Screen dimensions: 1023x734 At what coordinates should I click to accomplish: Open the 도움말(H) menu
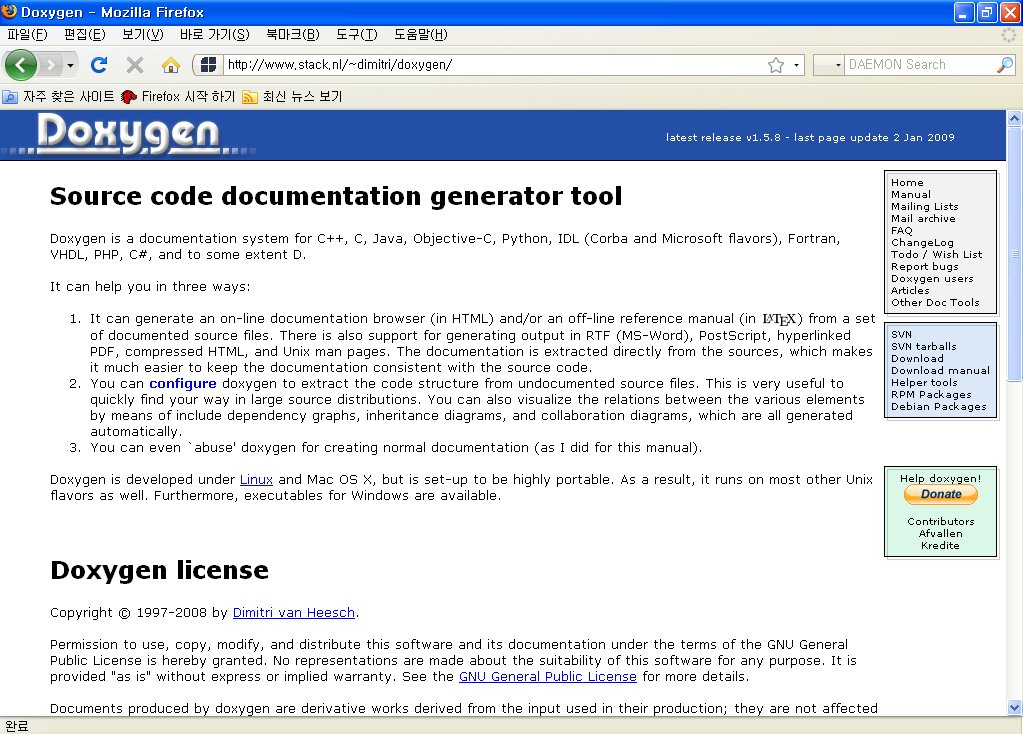coord(421,35)
